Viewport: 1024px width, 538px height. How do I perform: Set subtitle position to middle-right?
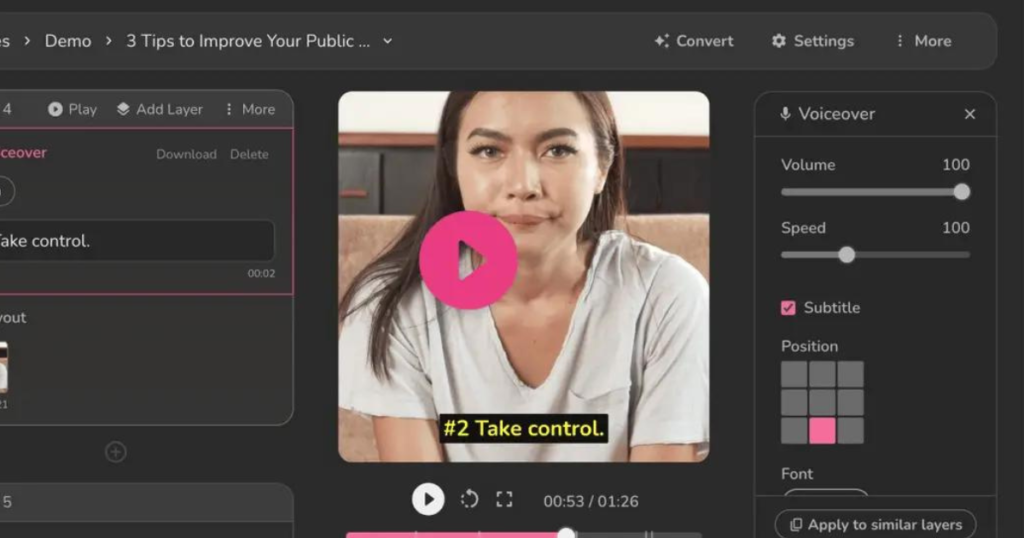point(850,402)
